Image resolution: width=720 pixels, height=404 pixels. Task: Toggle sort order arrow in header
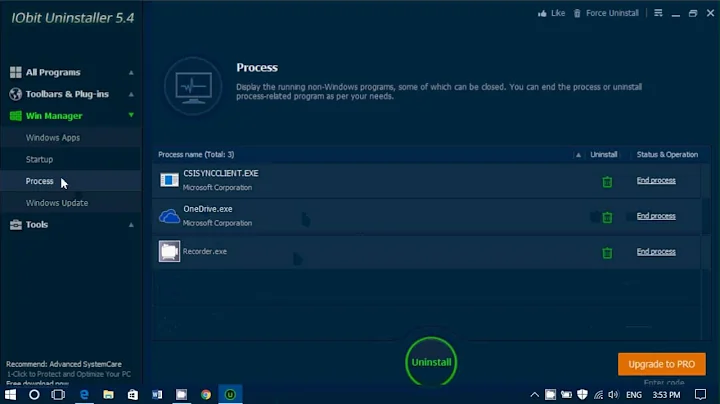click(x=578, y=155)
